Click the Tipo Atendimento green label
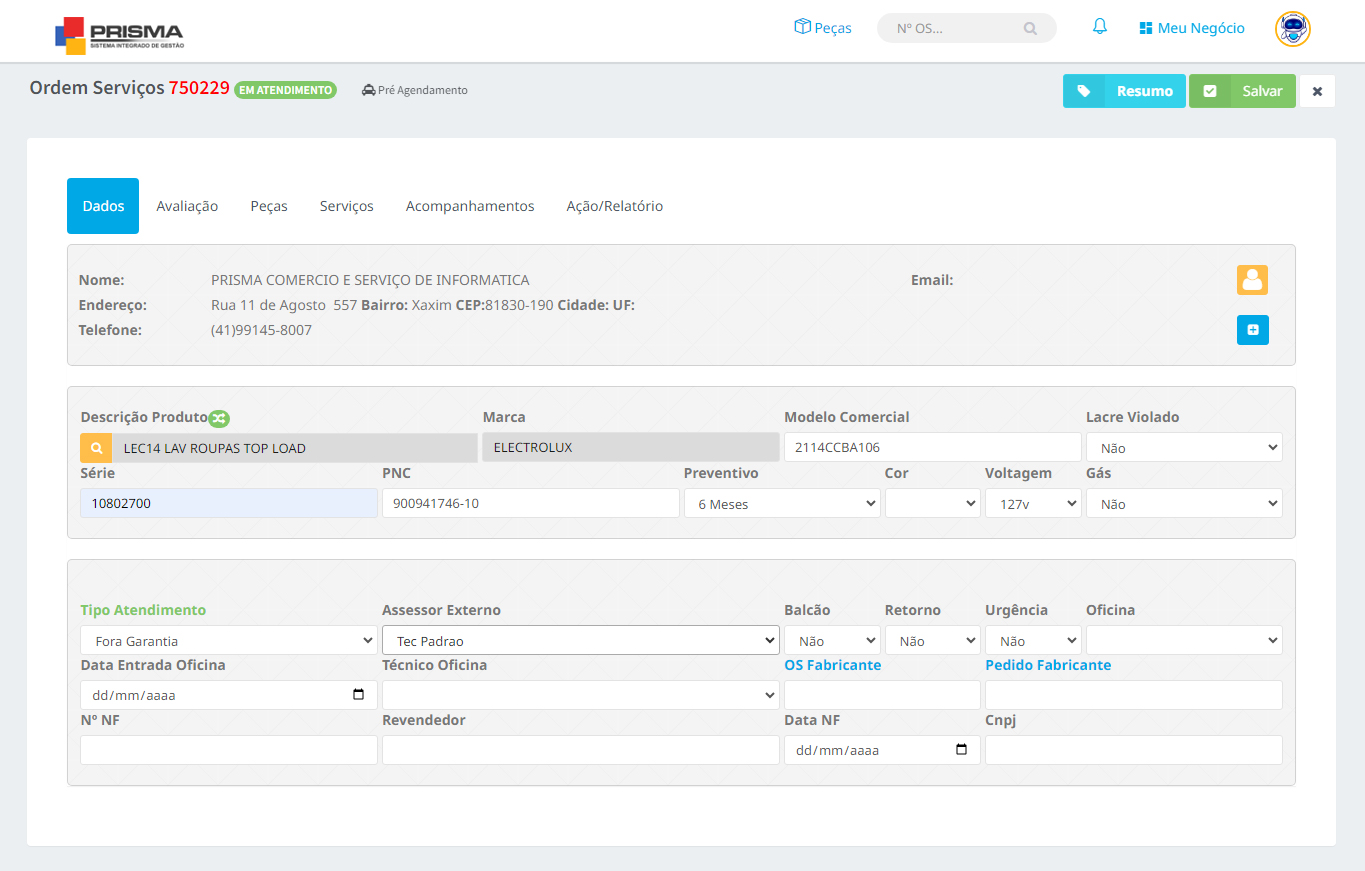The image size is (1365, 871). point(143,610)
